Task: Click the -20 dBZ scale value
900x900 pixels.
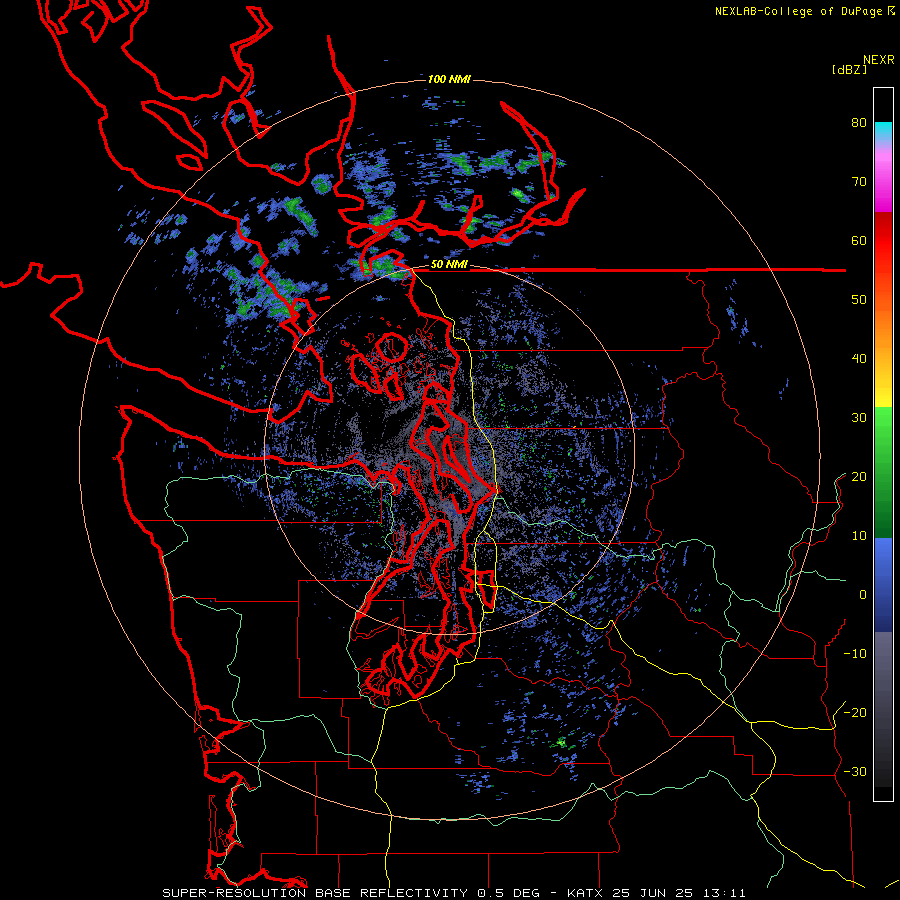Action: click(855, 713)
